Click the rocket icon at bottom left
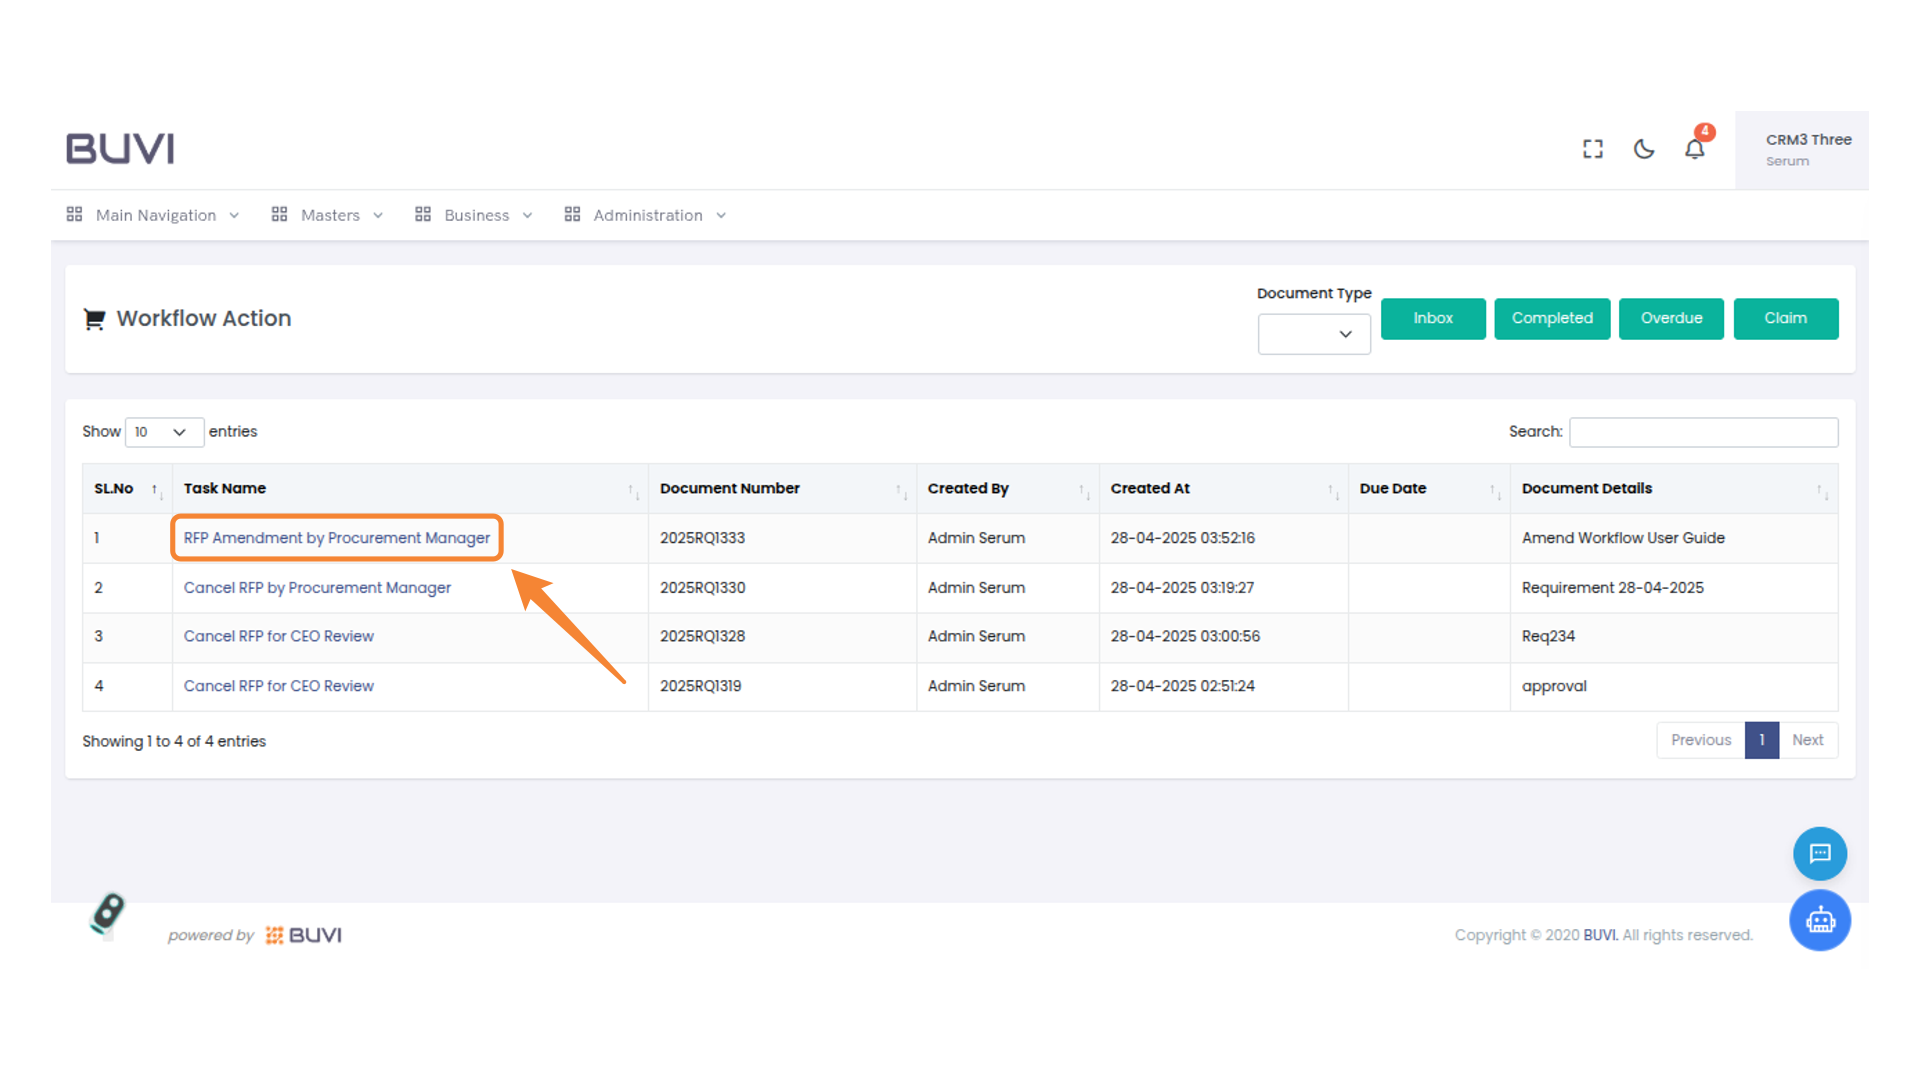This screenshot has width=1920, height=1080. [x=107, y=913]
